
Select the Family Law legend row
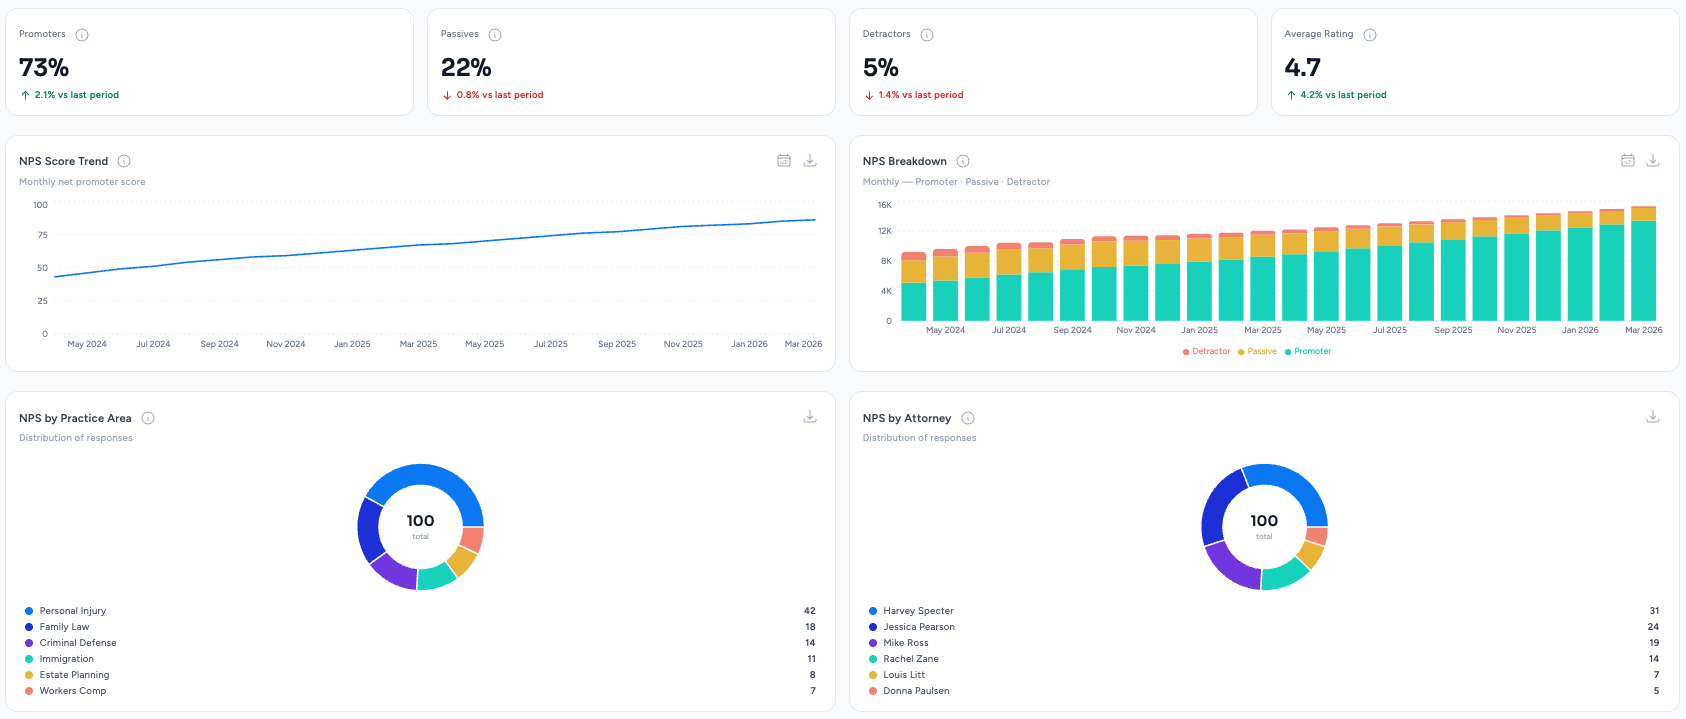[420, 627]
